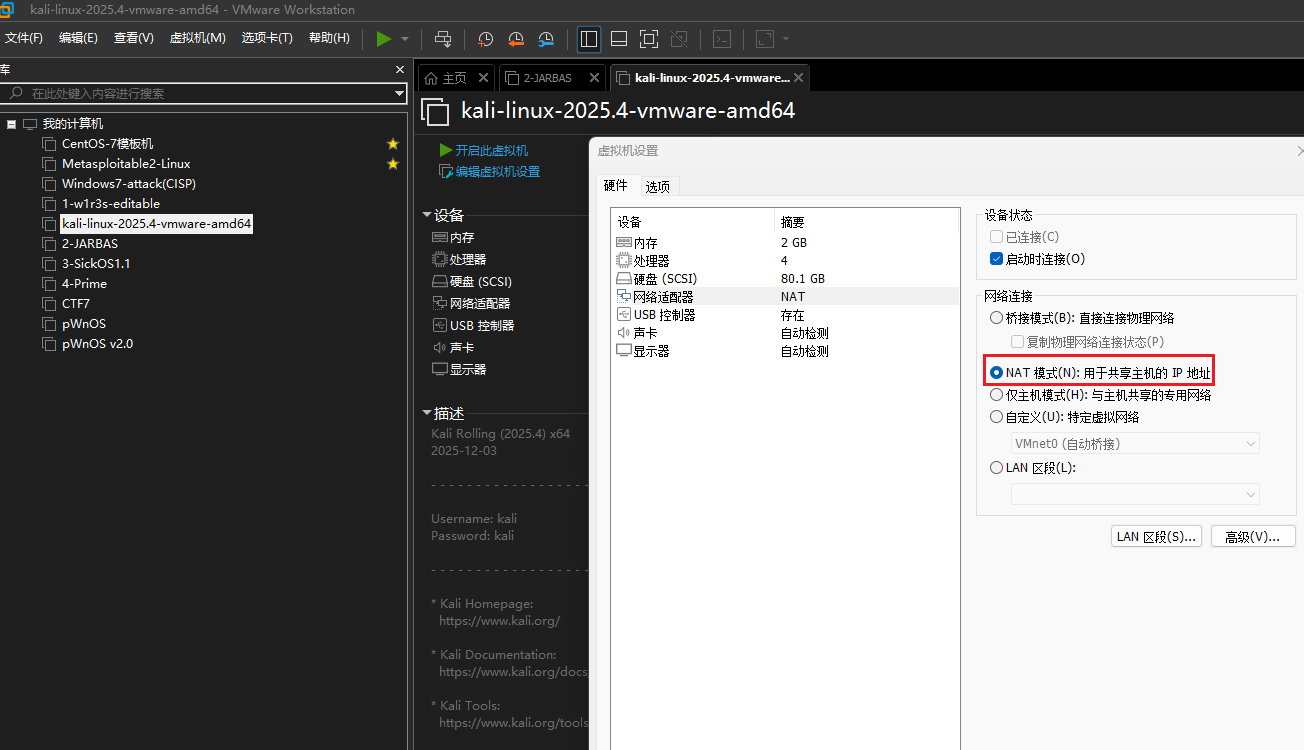Select CTF7 in the library tree
Image resolution: width=1304 pixels, height=750 pixels.
coord(76,304)
